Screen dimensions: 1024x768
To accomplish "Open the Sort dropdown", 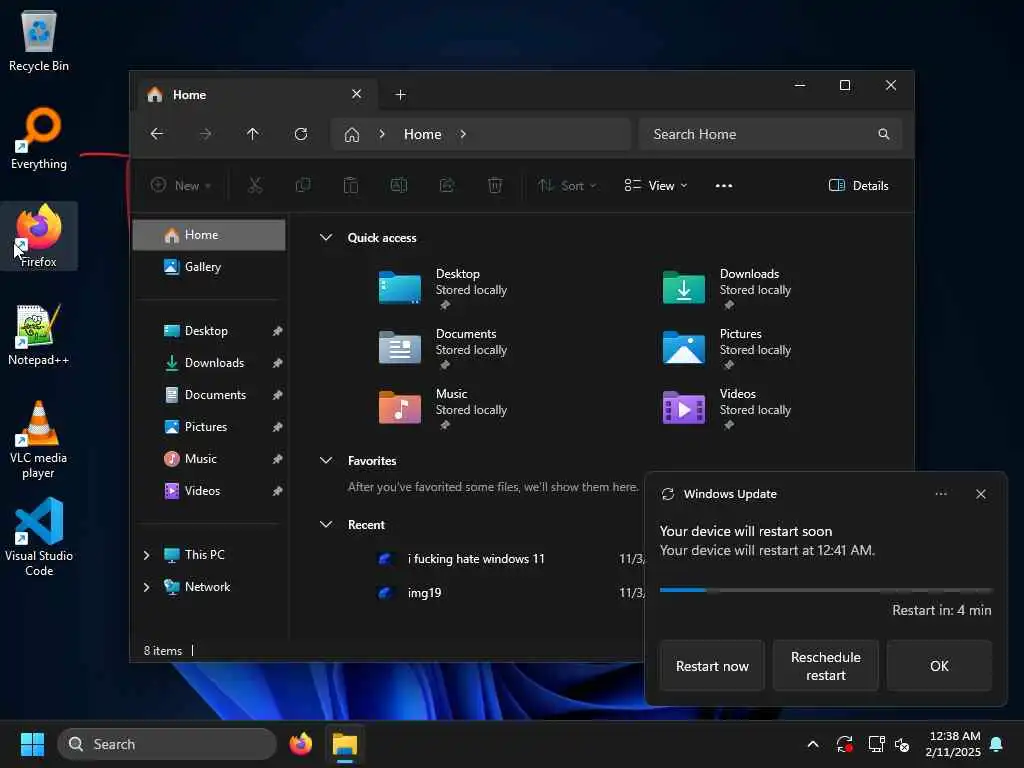I will pyautogui.click(x=567, y=185).
